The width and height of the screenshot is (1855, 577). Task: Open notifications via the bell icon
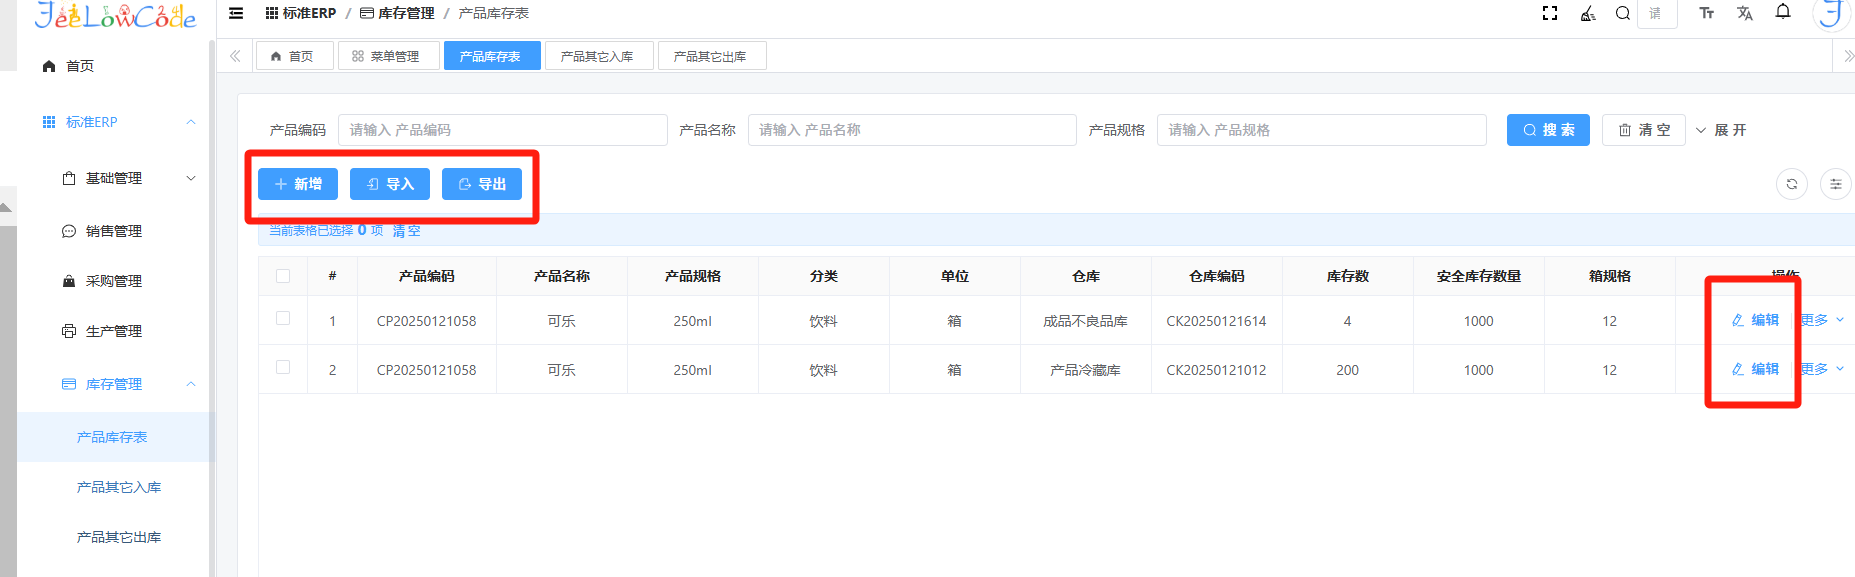(x=1783, y=12)
